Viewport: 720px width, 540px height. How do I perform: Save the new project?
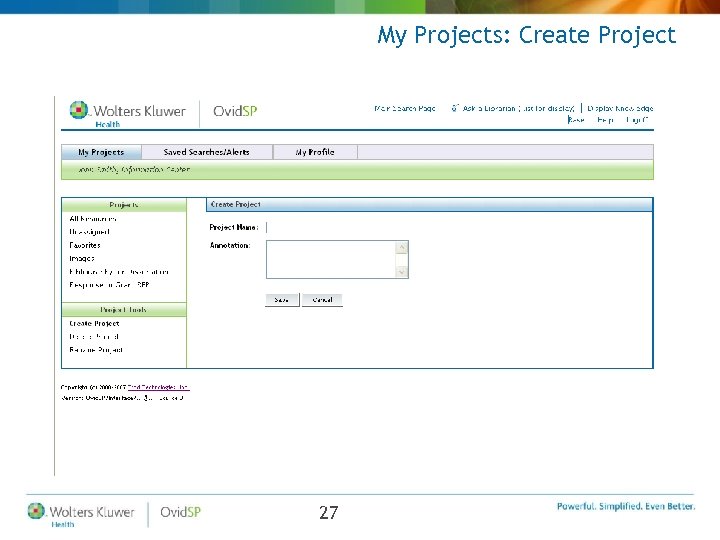tap(282, 300)
